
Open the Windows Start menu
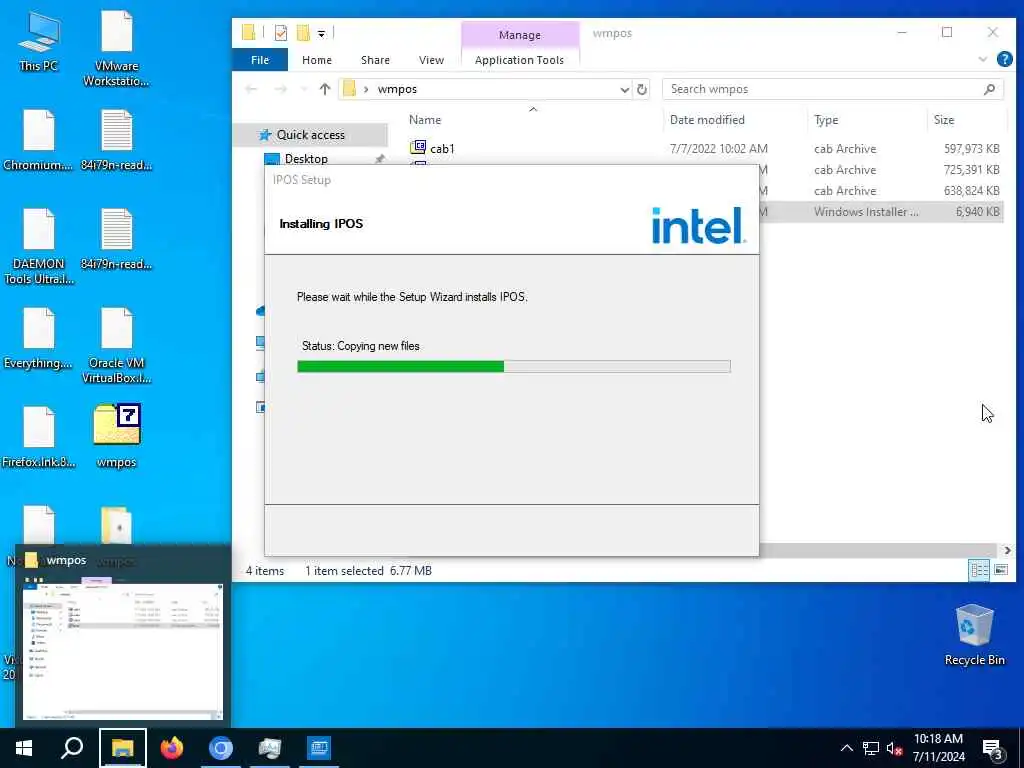tap(24, 748)
